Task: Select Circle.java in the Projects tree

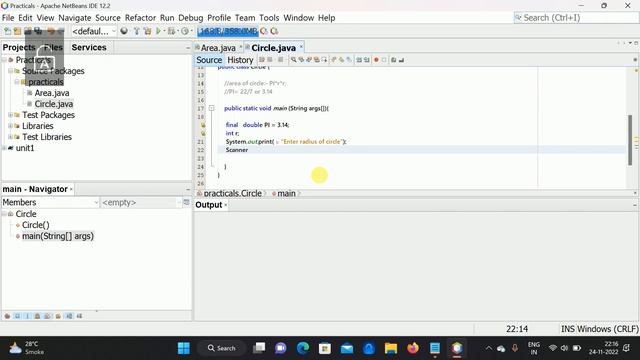Action: [53, 104]
